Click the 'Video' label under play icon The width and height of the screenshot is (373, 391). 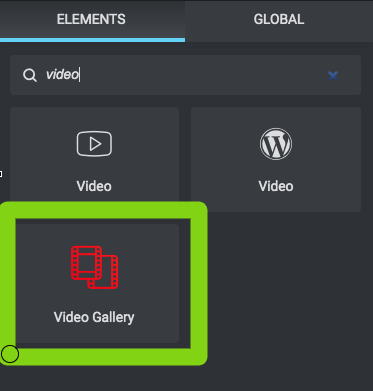pos(94,186)
